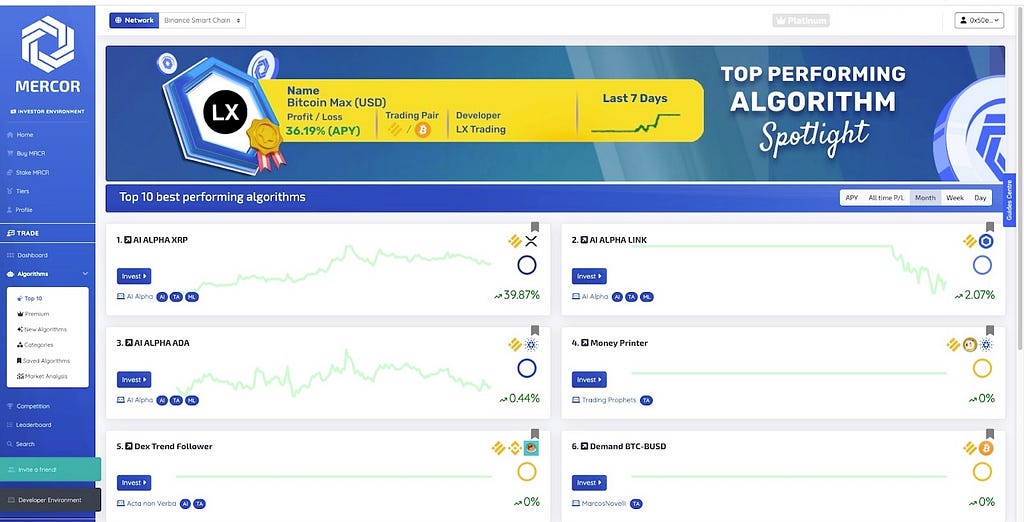
Task: Switch the ranking period to Week
Action: click(x=955, y=197)
